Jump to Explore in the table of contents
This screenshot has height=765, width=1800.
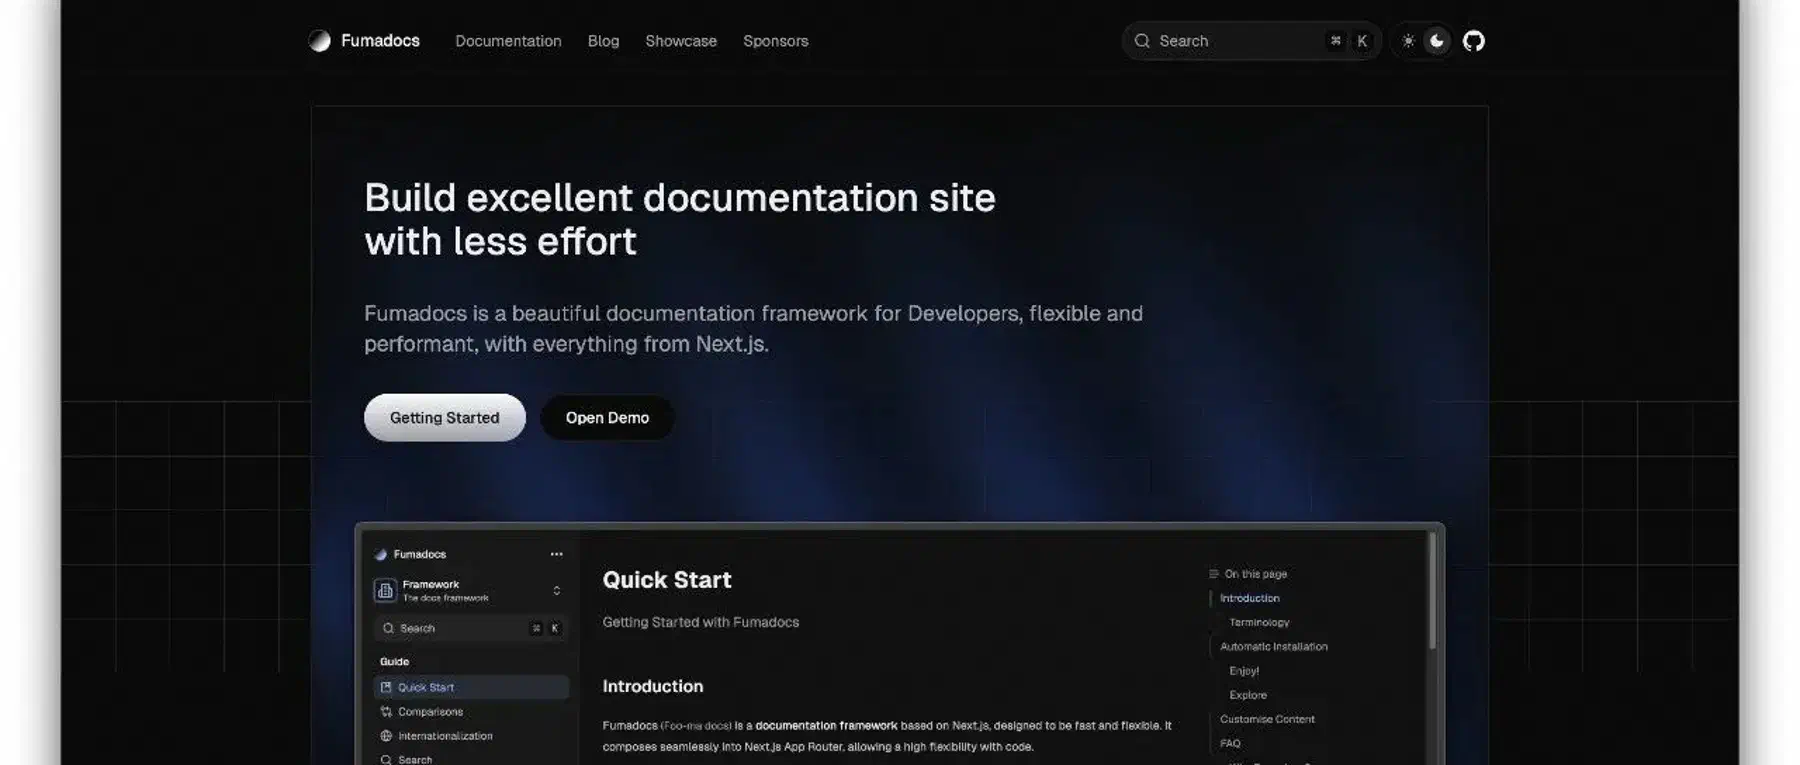coord(1248,695)
